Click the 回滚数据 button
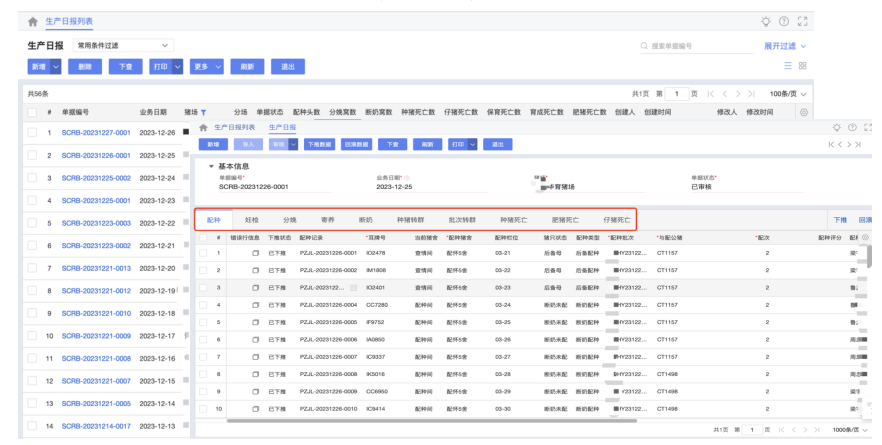This screenshot has width=882, height=445. click(357, 145)
